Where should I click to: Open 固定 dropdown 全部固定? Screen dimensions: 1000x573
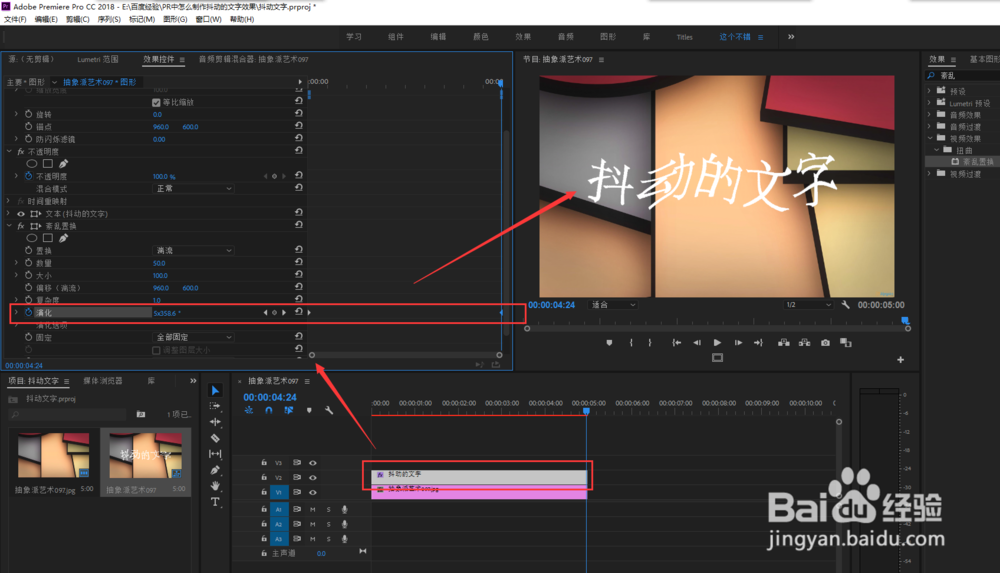pyautogui.click(x=193, y=337)
